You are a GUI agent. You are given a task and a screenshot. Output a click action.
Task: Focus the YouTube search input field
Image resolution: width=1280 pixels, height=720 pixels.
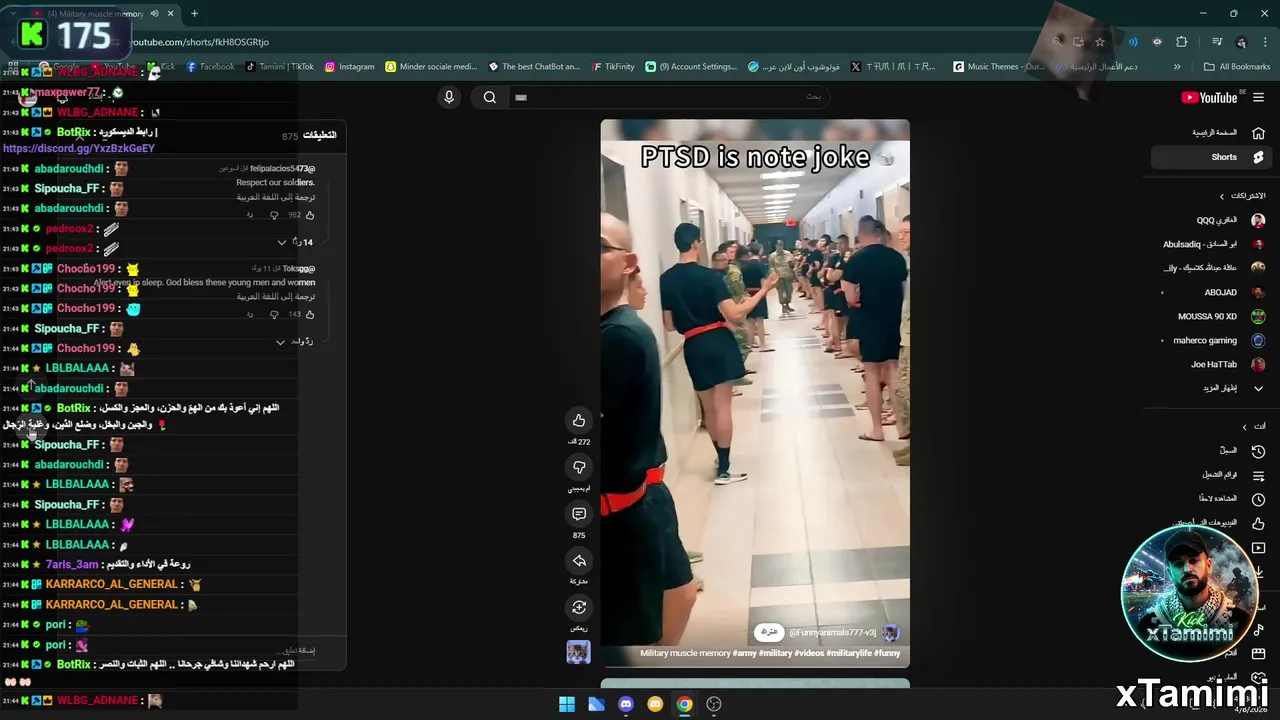pyautogui.click(x=670, y=97)
